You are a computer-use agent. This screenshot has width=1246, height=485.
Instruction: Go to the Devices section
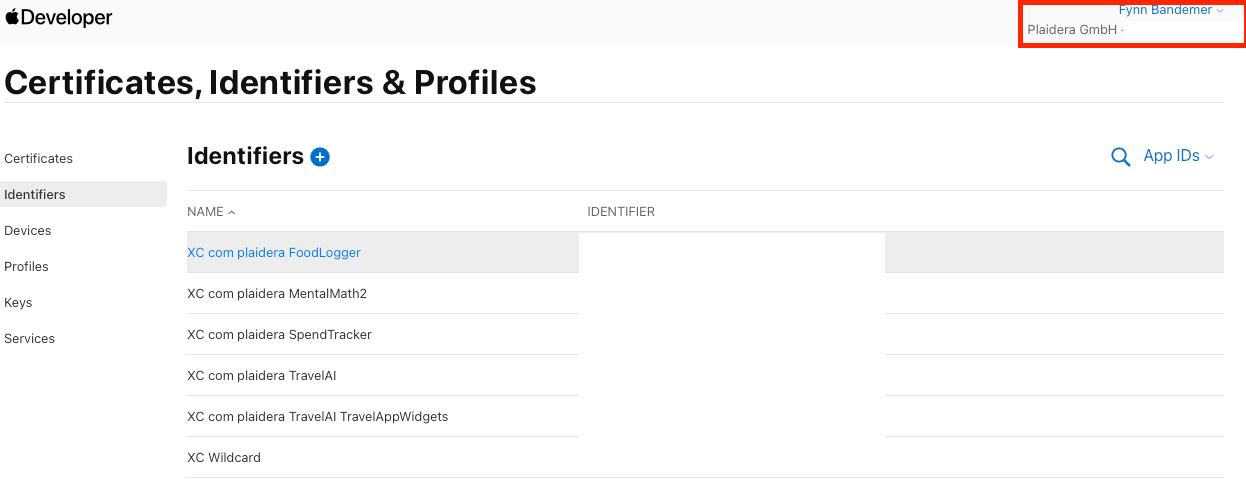[28, 231]
